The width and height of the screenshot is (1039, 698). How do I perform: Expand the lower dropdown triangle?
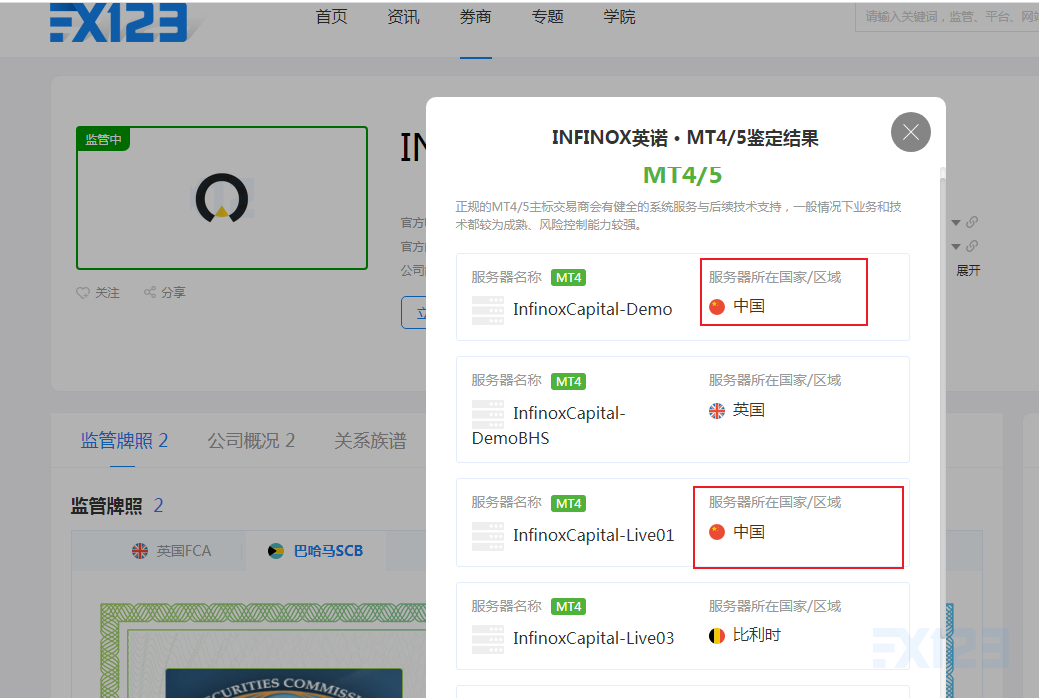coord(956,247)
